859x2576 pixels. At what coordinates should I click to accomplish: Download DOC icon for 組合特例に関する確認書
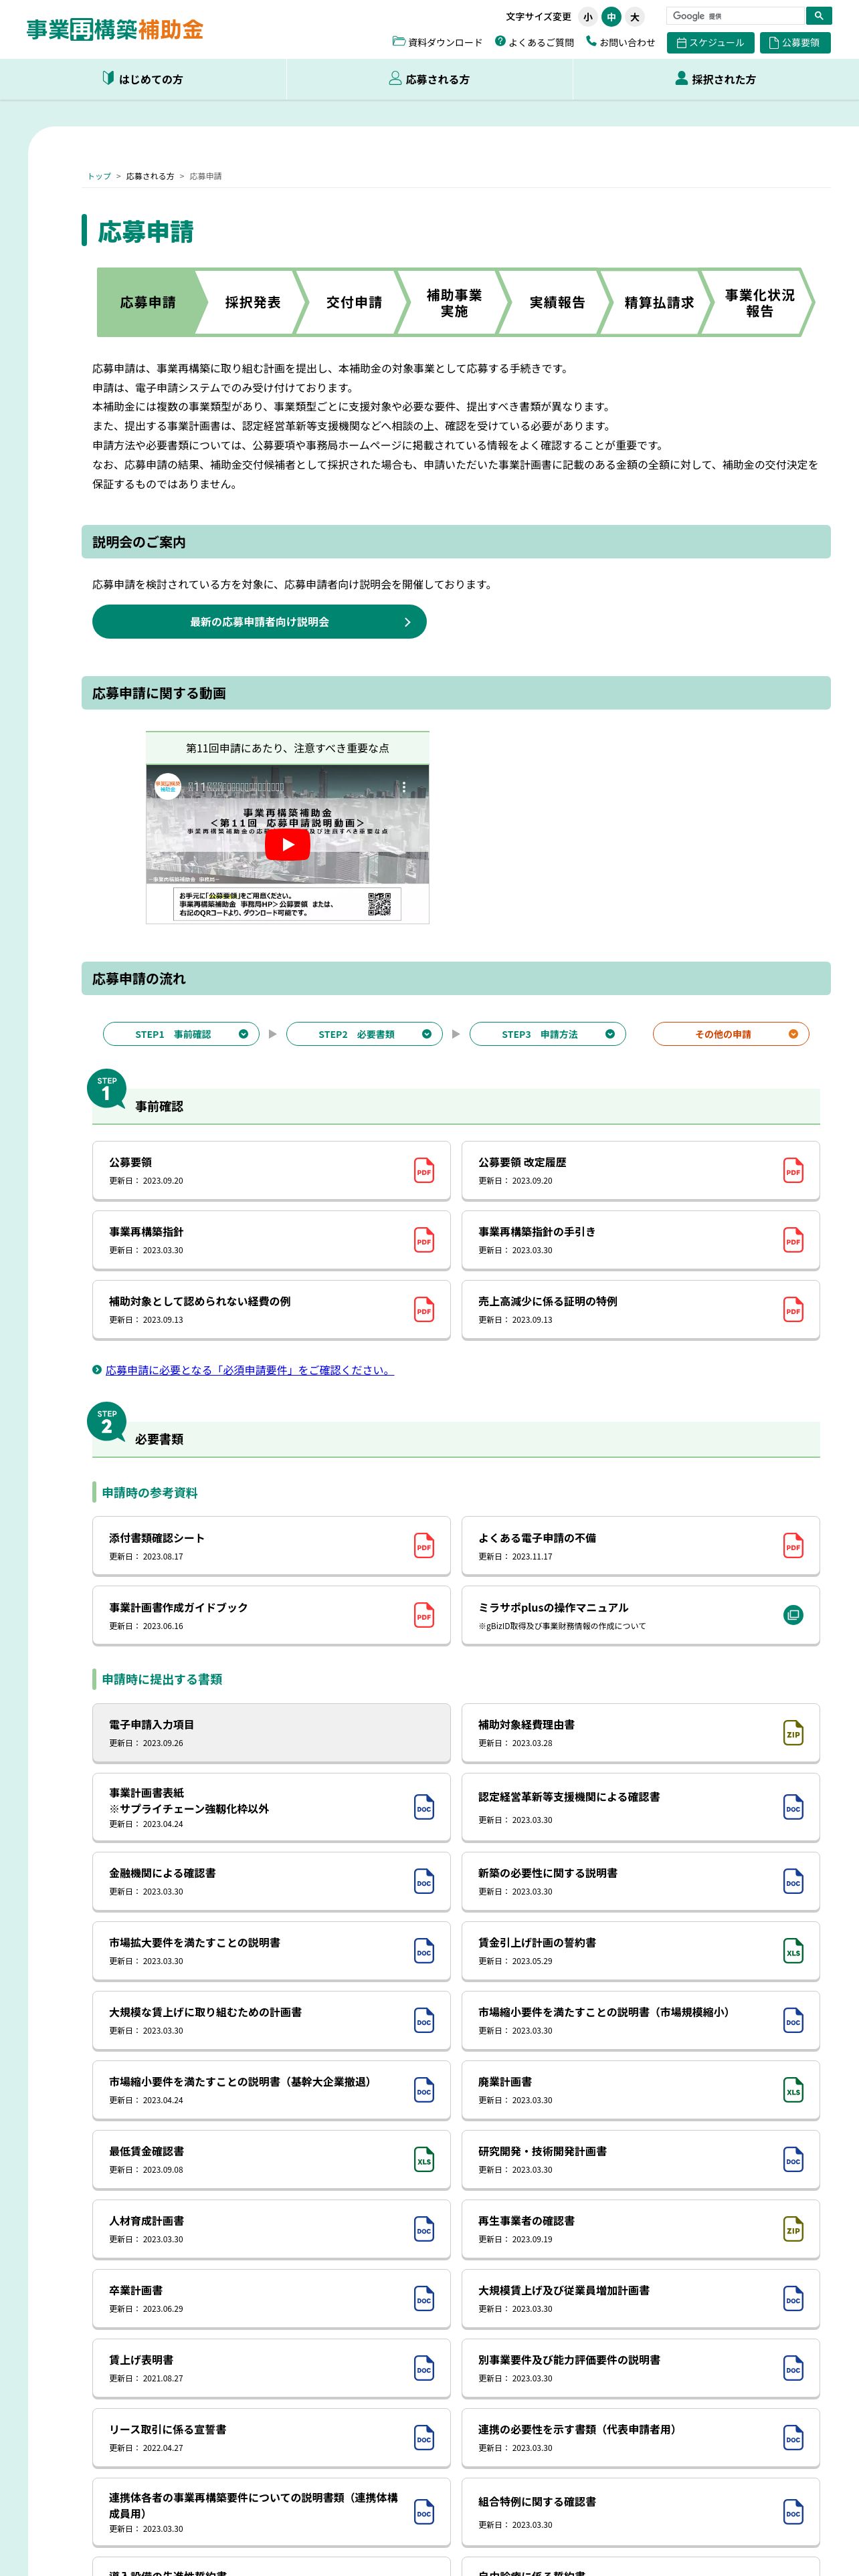coord(793,2511)
